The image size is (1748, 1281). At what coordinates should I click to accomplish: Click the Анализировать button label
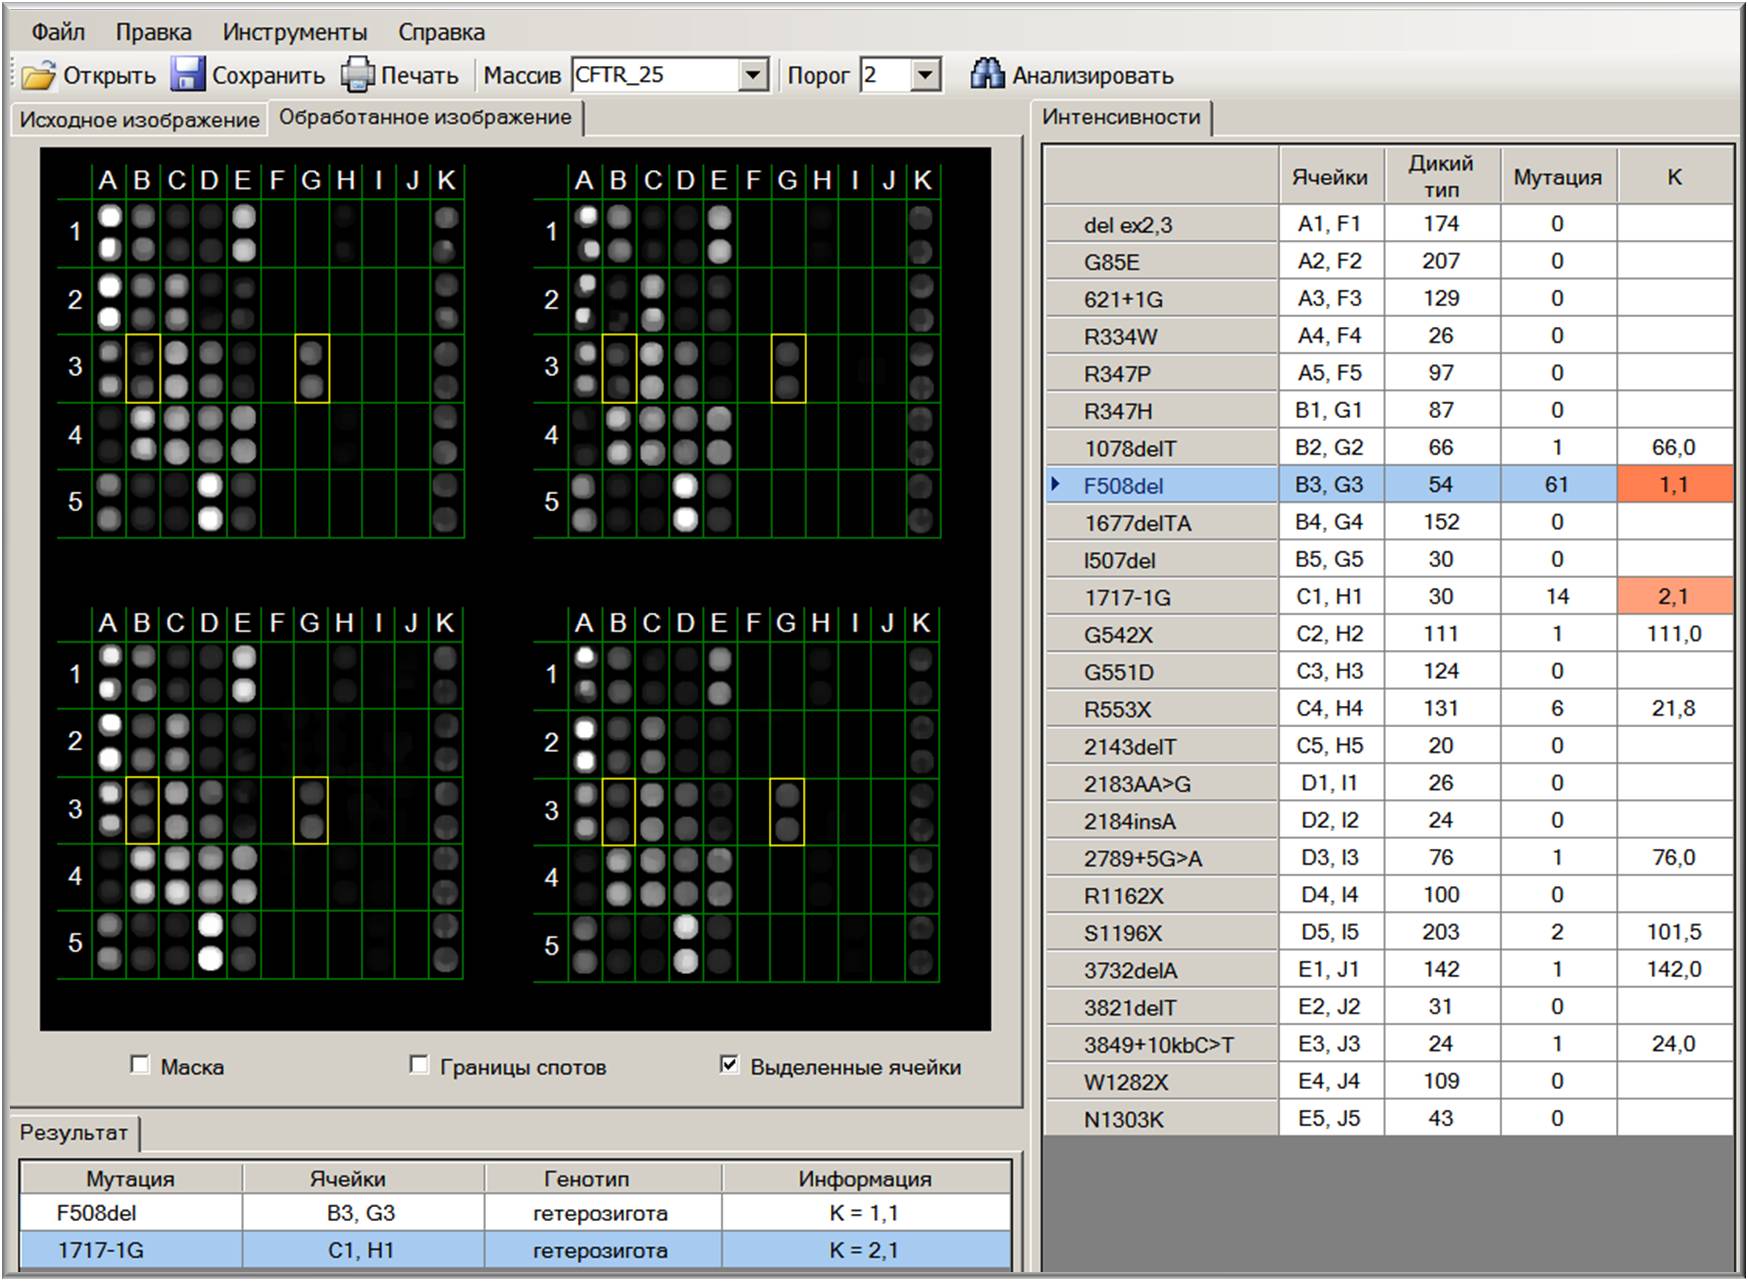1092,76
